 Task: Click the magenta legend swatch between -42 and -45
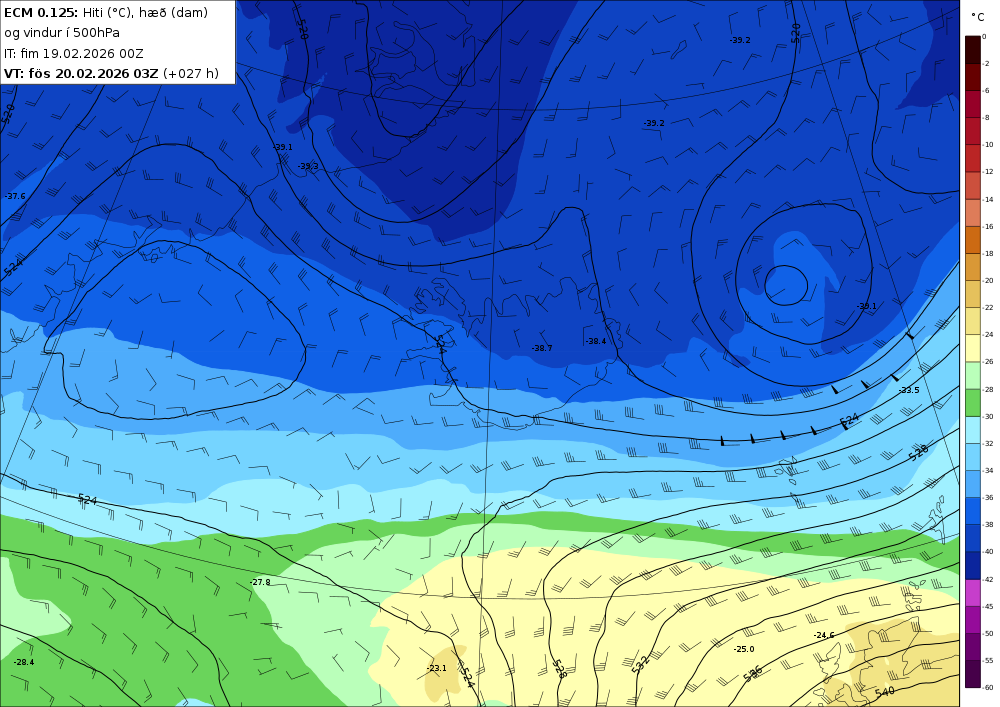(973, 593)
